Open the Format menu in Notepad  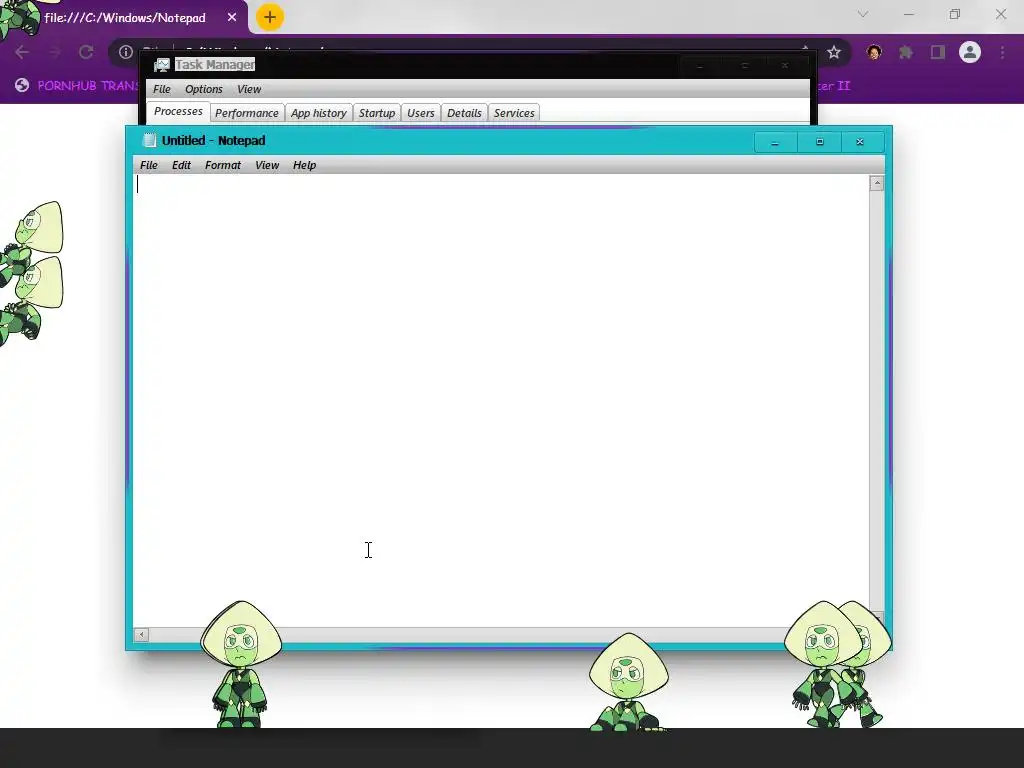pyautogui.click(x=223, y=165)
